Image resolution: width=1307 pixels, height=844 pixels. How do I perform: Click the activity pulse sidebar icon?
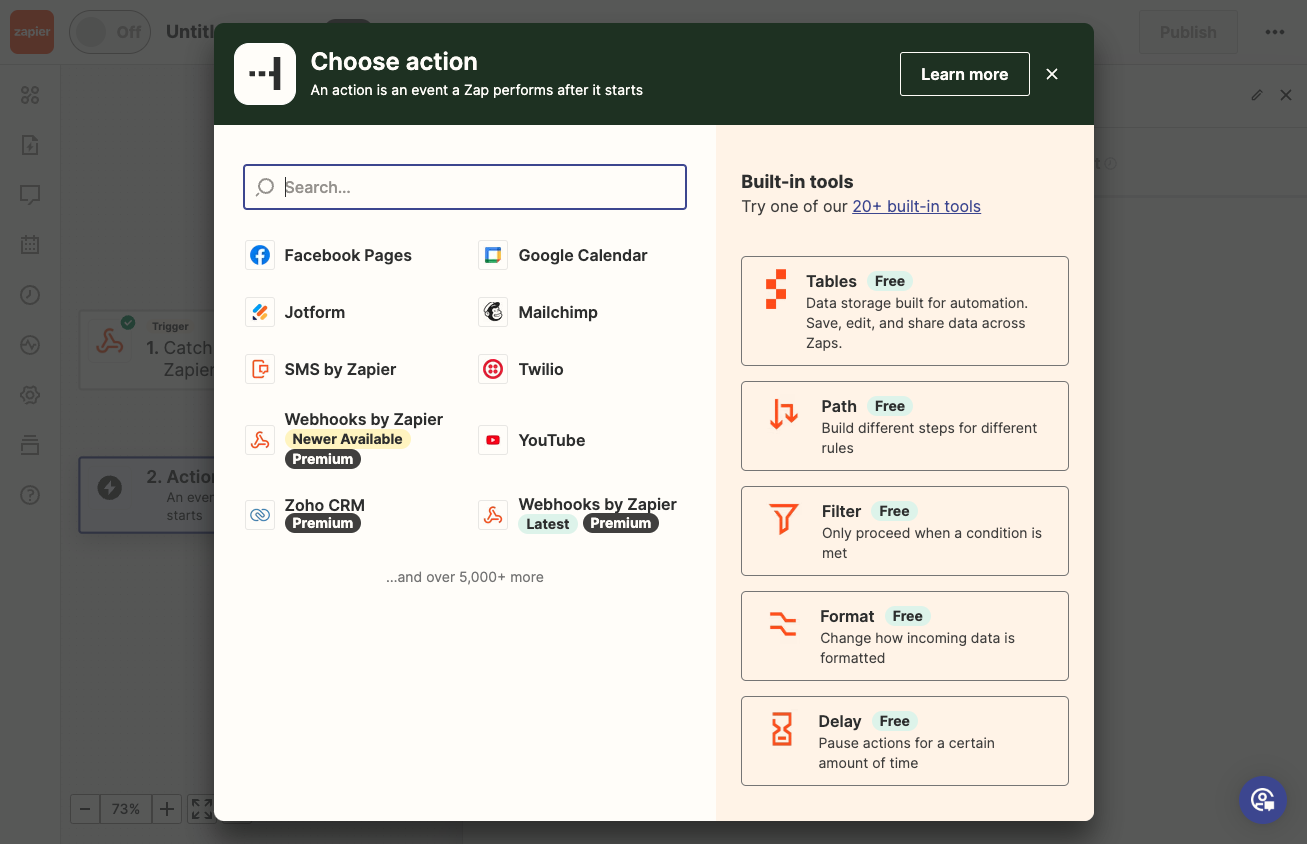[x=30, y=345]
